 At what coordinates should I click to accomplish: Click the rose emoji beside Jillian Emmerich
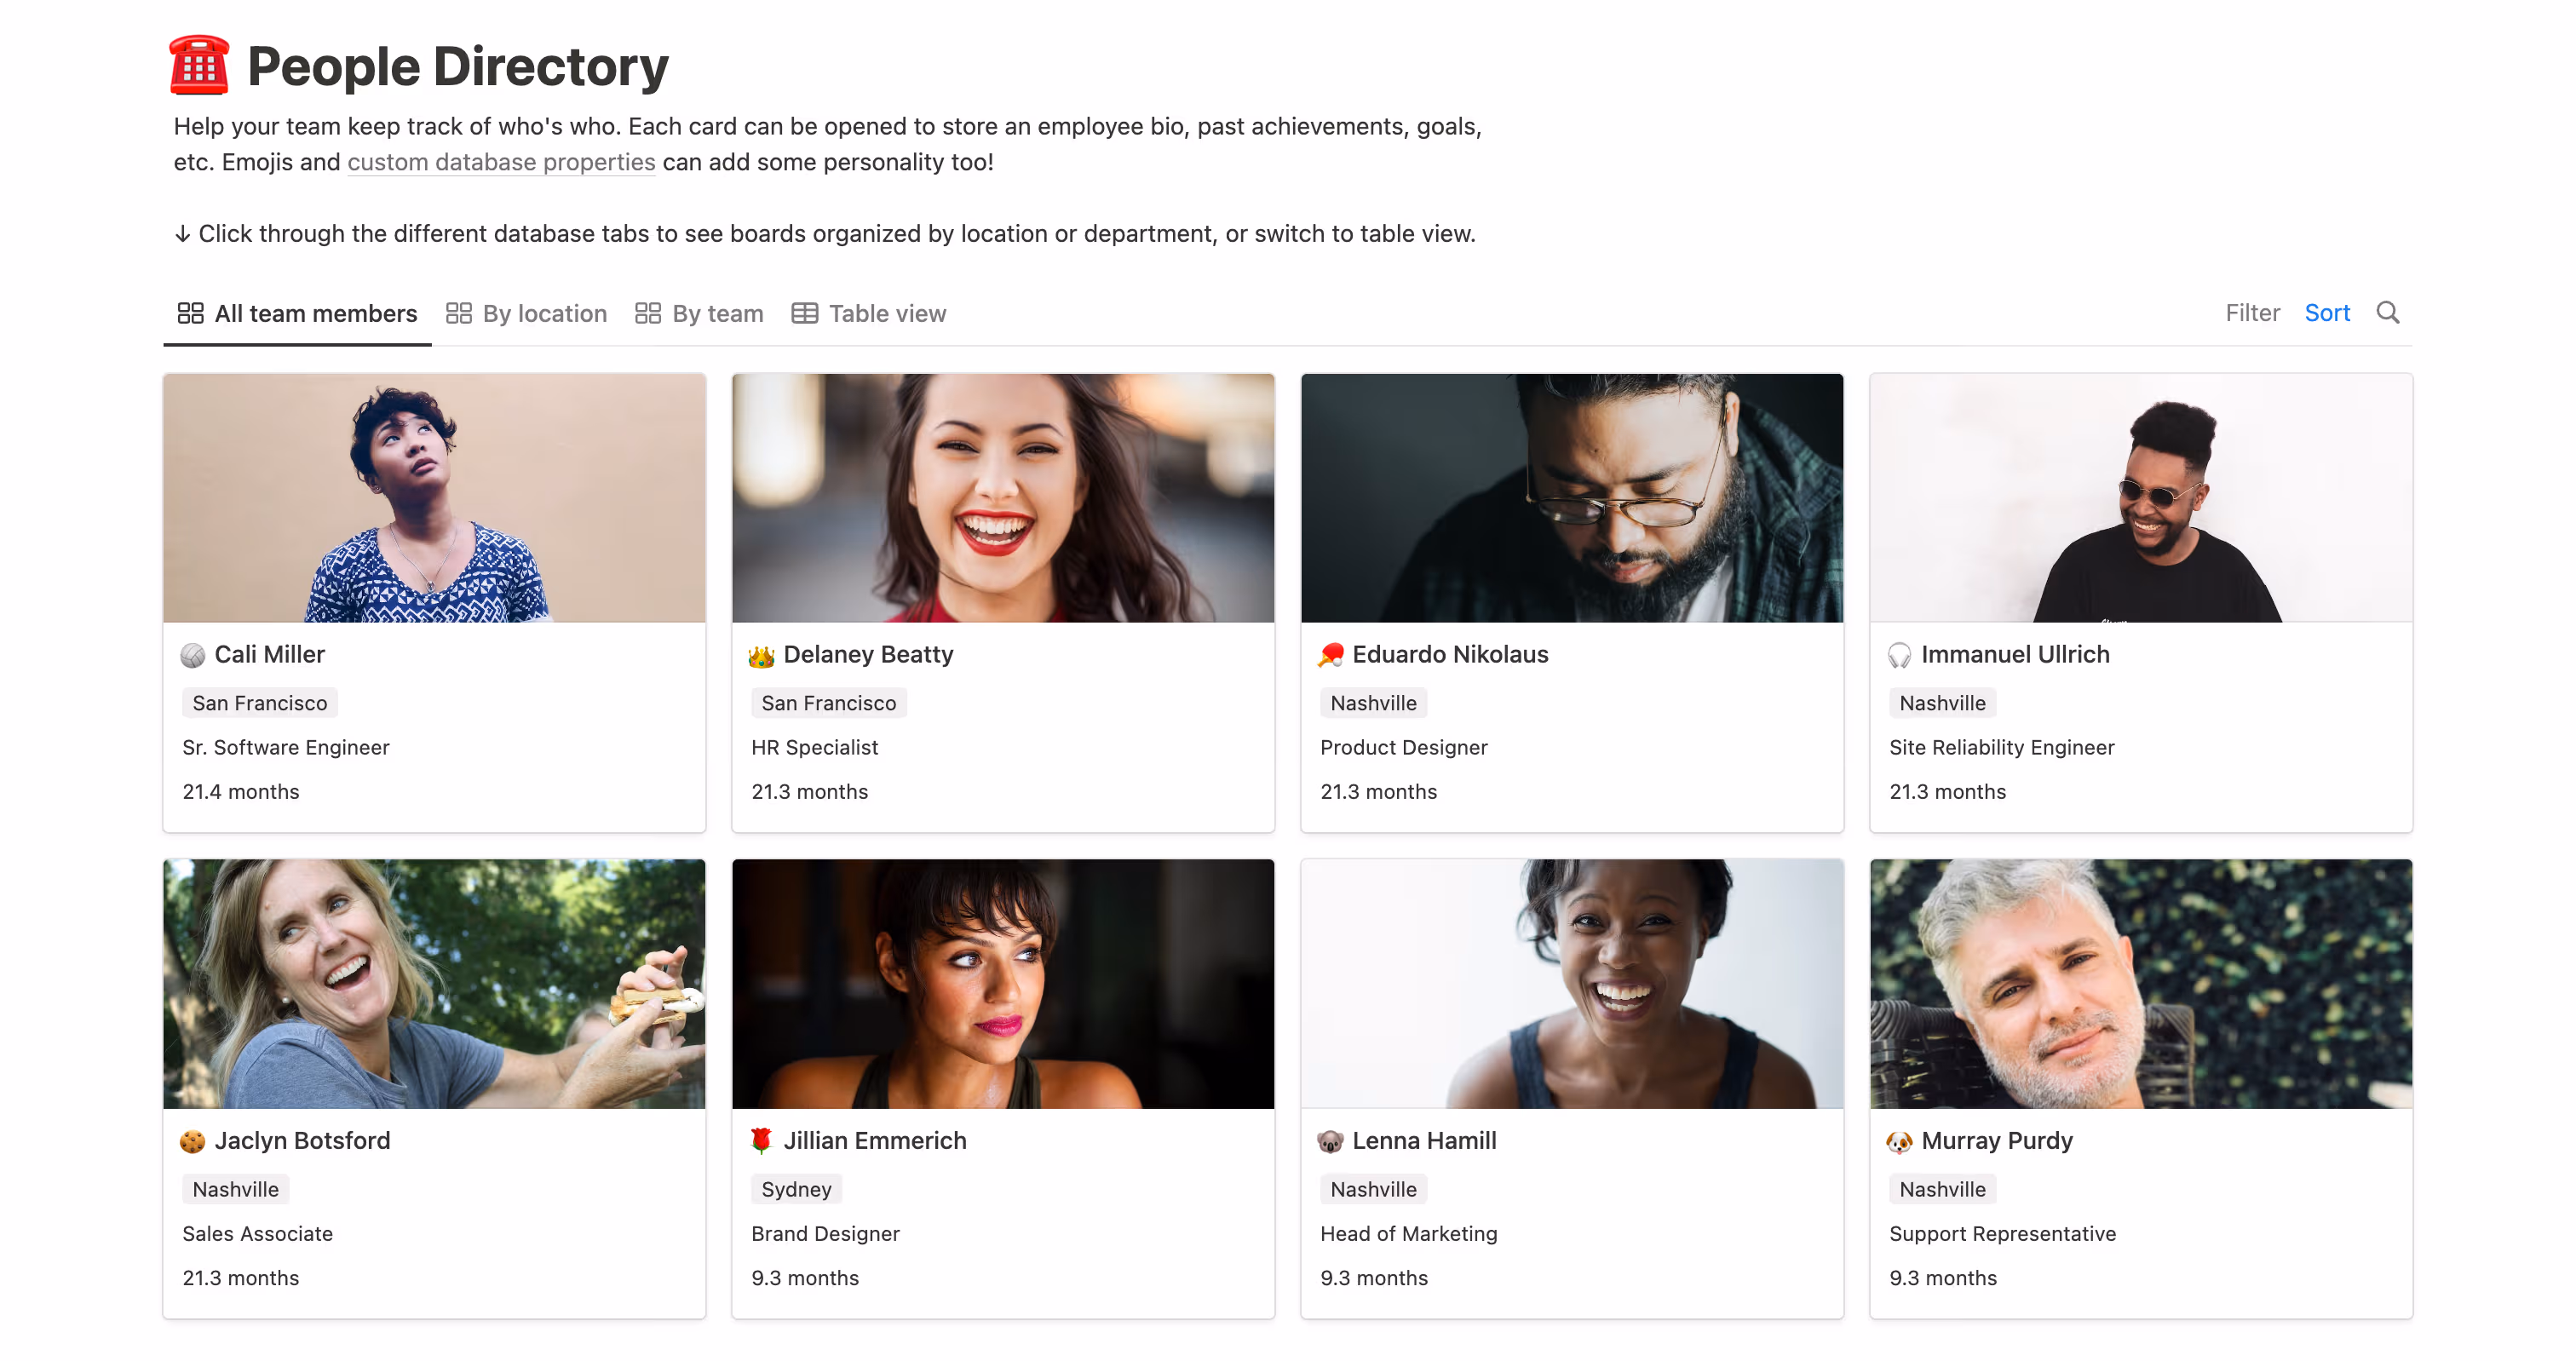[x=761, y=1140]
